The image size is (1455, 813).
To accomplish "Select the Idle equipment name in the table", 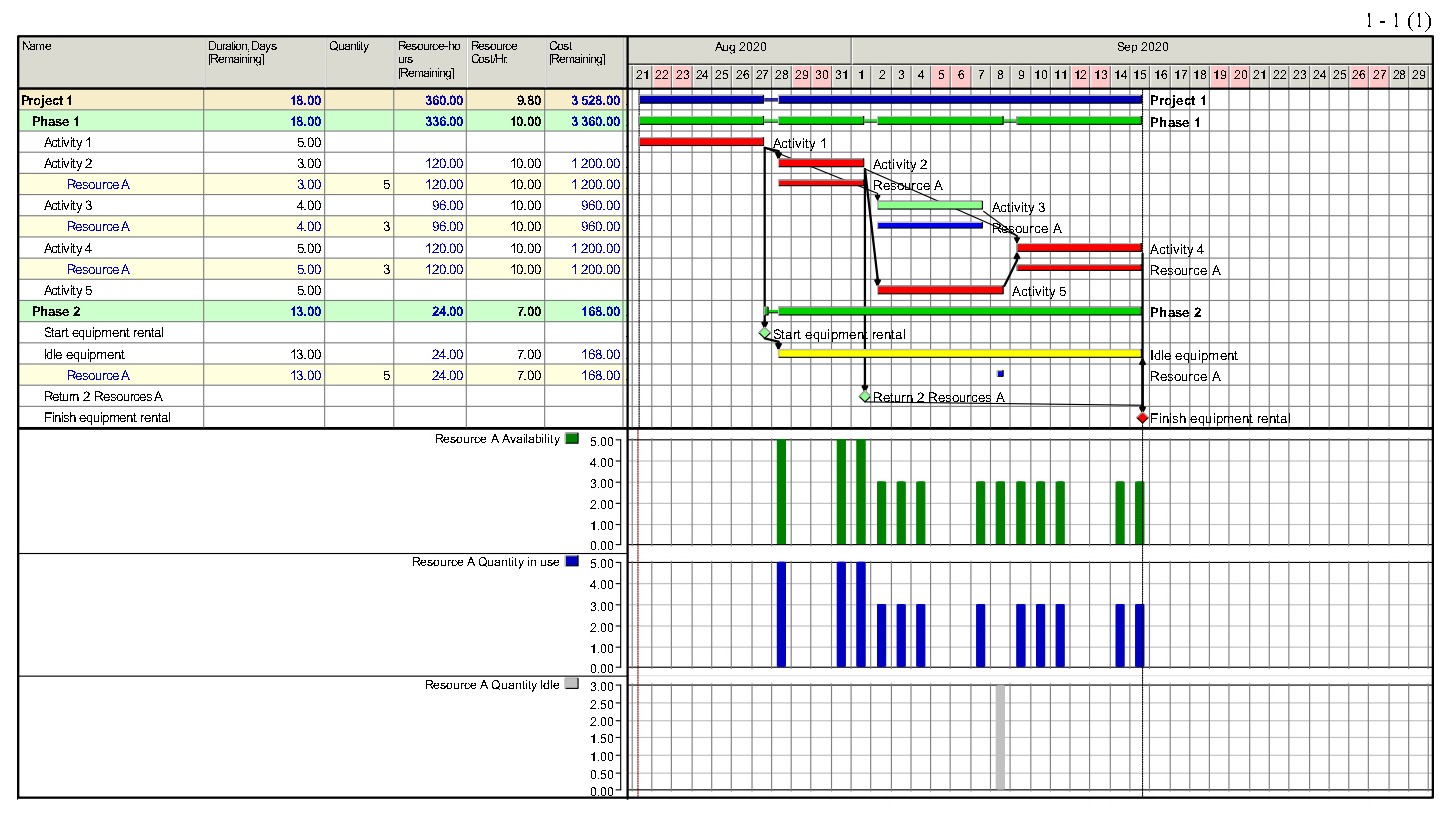I will (84, 354).
